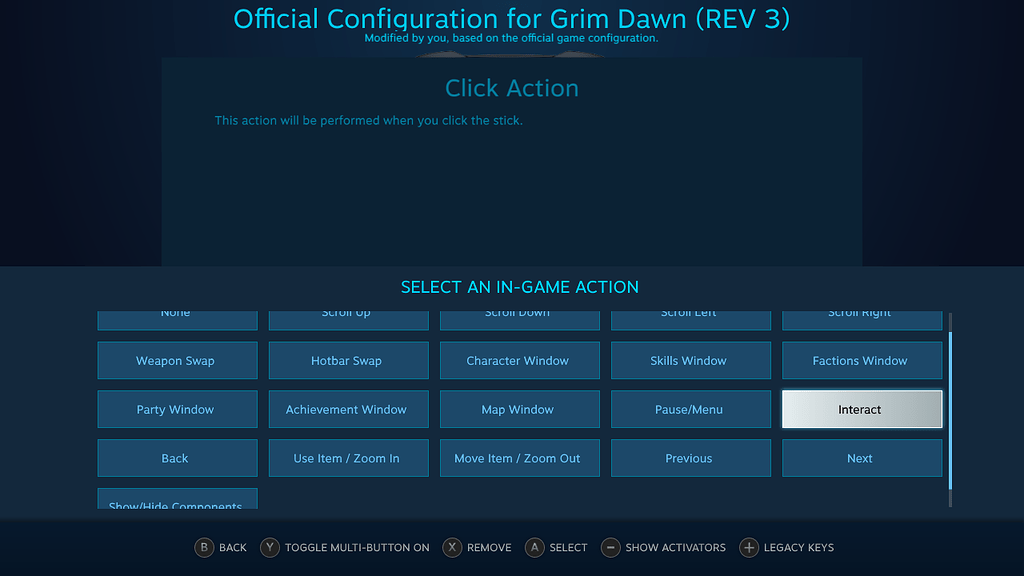The image size is (1024, 576).
Task: Click the minus icon for Show Activators
Action: click(x=610, y=547)
